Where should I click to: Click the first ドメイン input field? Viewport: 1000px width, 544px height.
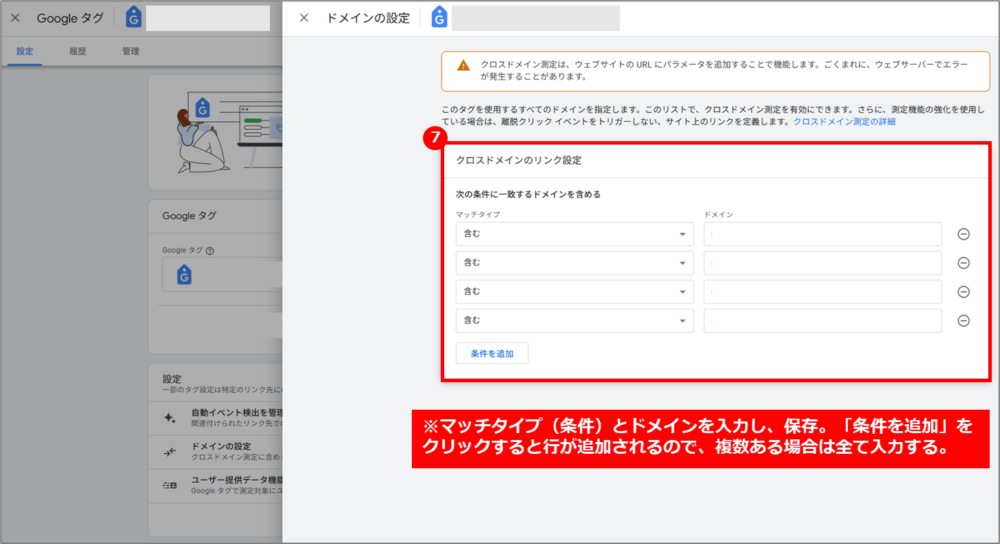pyautogui.click(x=823, y=234)
